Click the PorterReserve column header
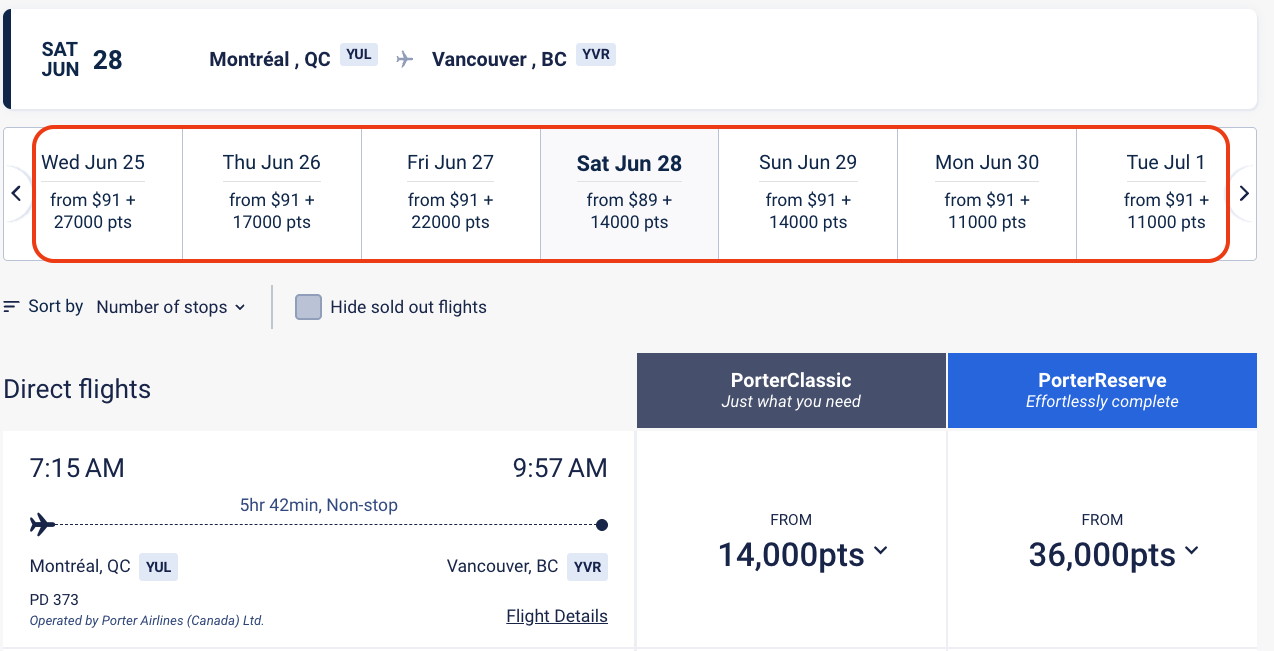The width and height of the screenshot is (1274, 651). pos(1102,389)
